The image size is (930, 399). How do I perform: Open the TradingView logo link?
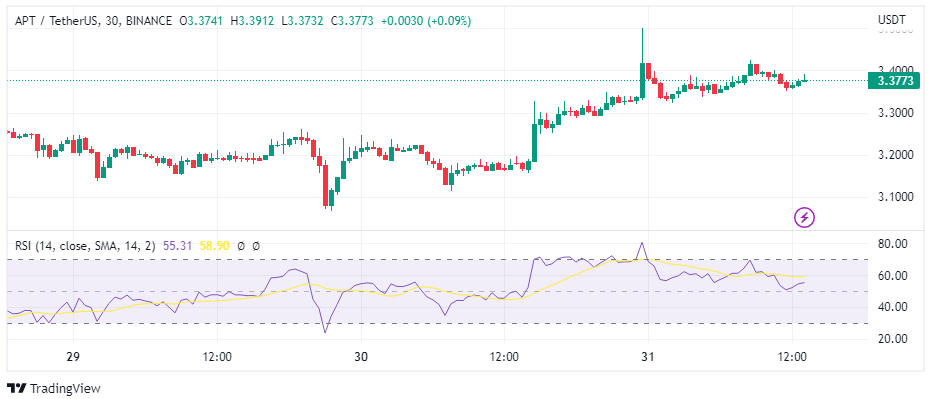pos(54,389)
